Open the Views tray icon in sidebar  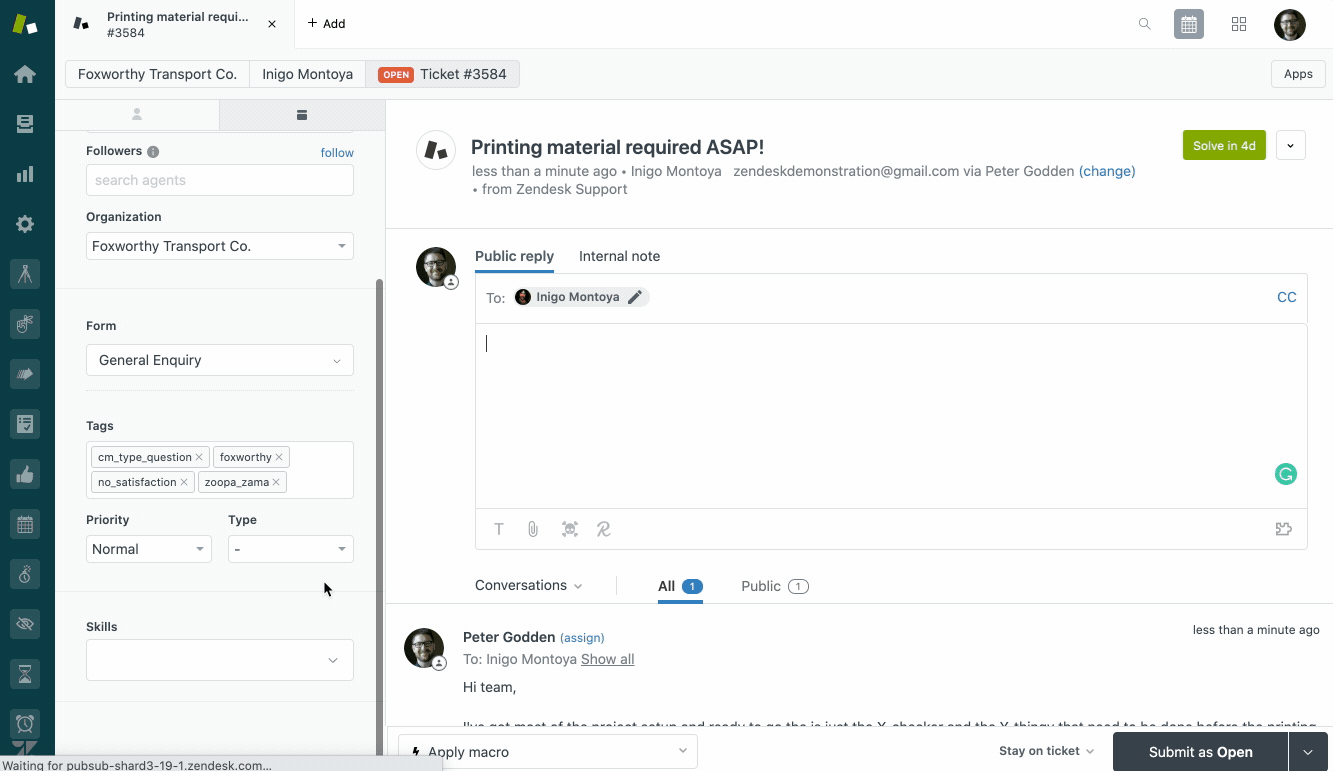pyautogui.click(x=25, y=124)
